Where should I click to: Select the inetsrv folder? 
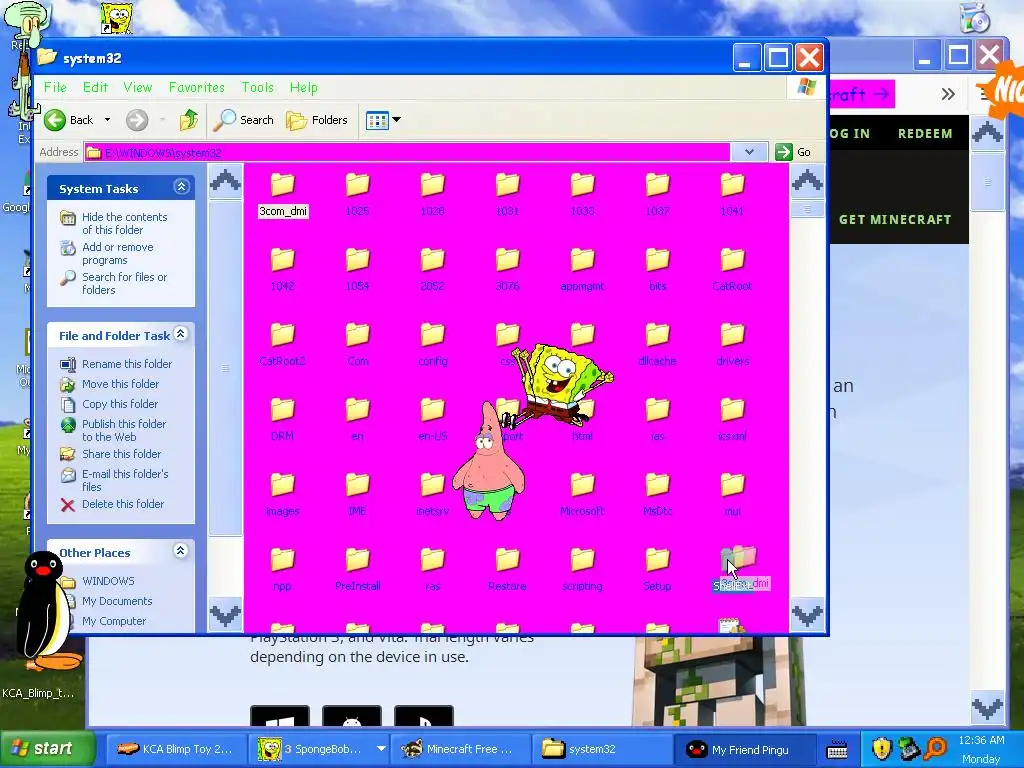tap(432, 494)
